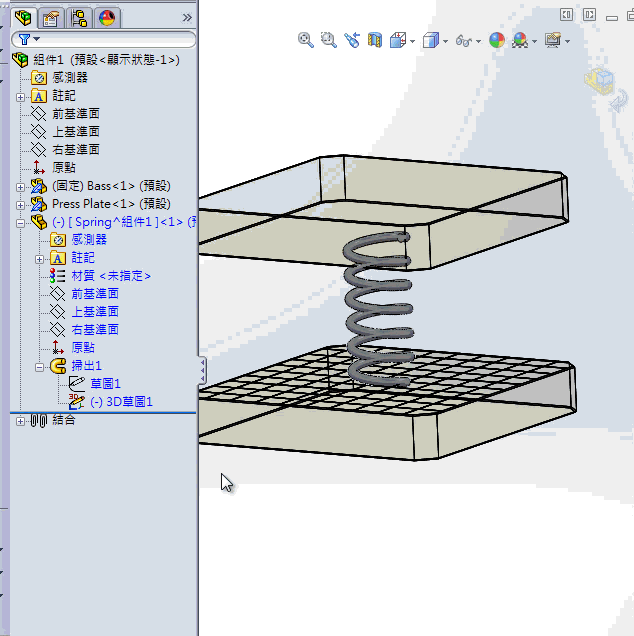Click the upper press plate model
The width and height of the screenshot is (634, 636).
[x=487, y=195]
